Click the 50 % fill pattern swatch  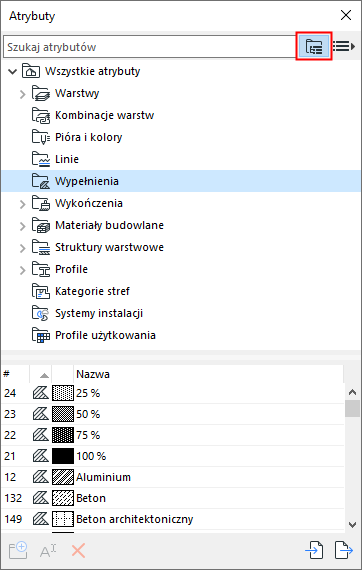[63, 414]
